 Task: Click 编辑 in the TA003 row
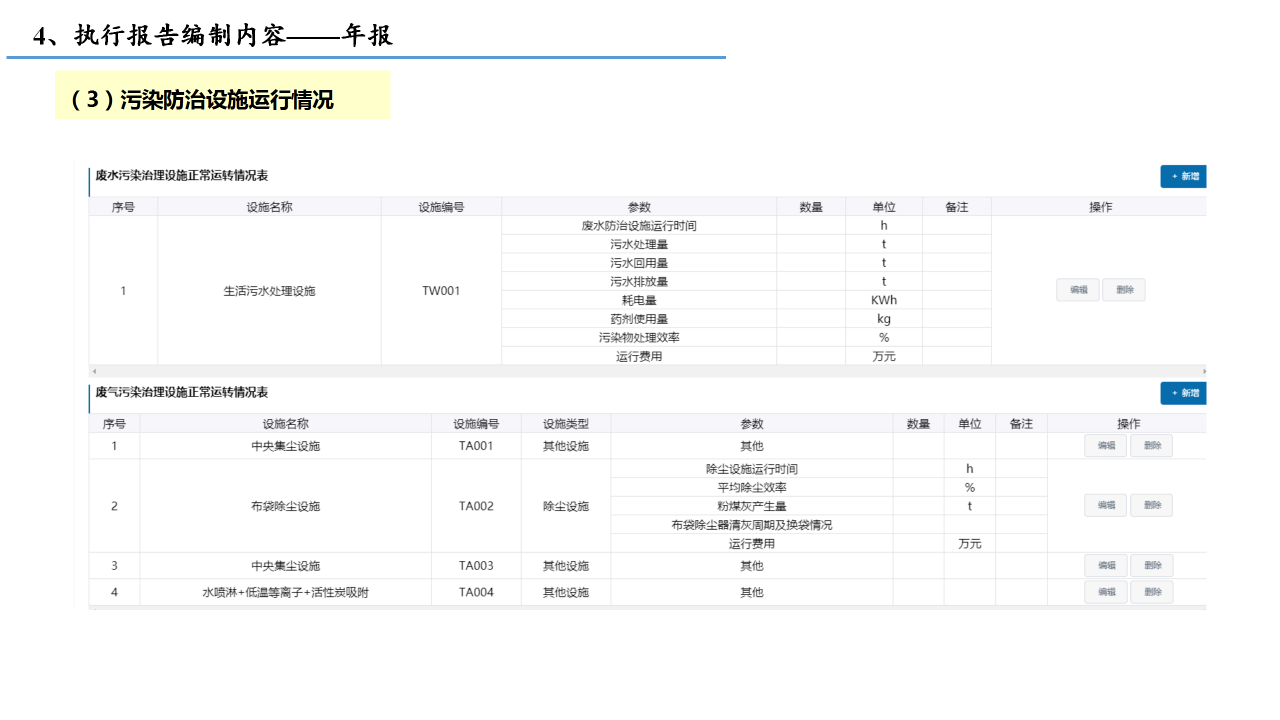[x=1106, y=566]
